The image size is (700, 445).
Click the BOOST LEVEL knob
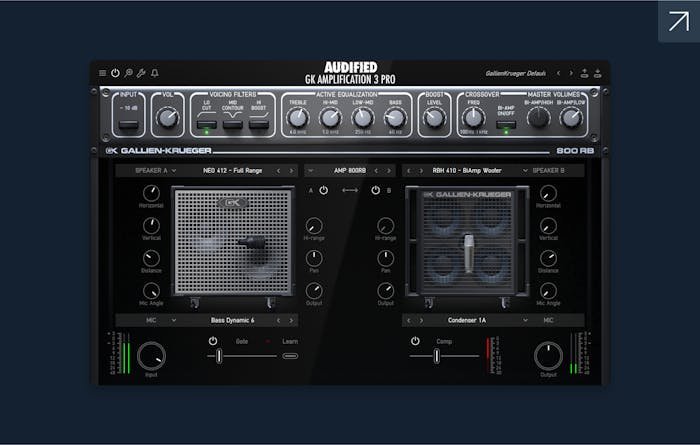[x=434, y=118]
